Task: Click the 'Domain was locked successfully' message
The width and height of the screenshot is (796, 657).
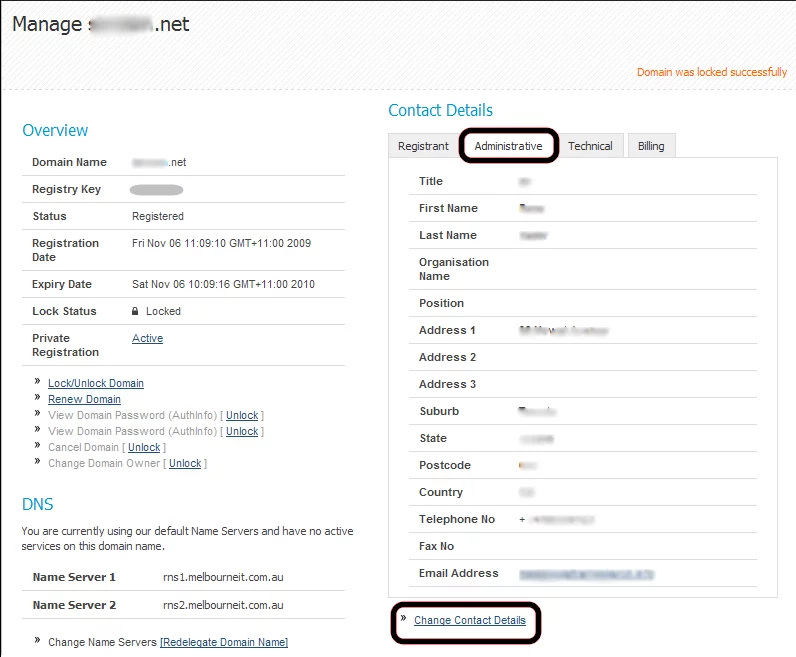Action: point(711,72)
